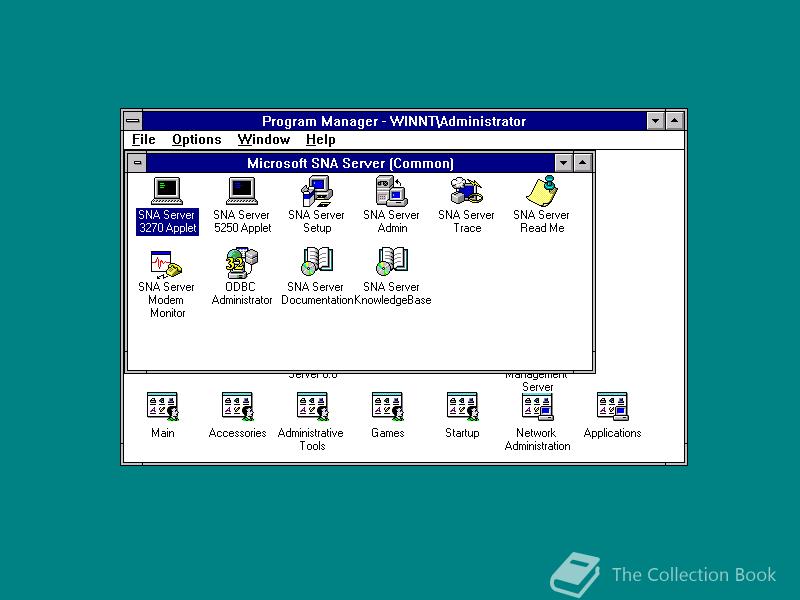Open the Options menu
The height and width of the screenshot is (600, 800).
[196, 140]
